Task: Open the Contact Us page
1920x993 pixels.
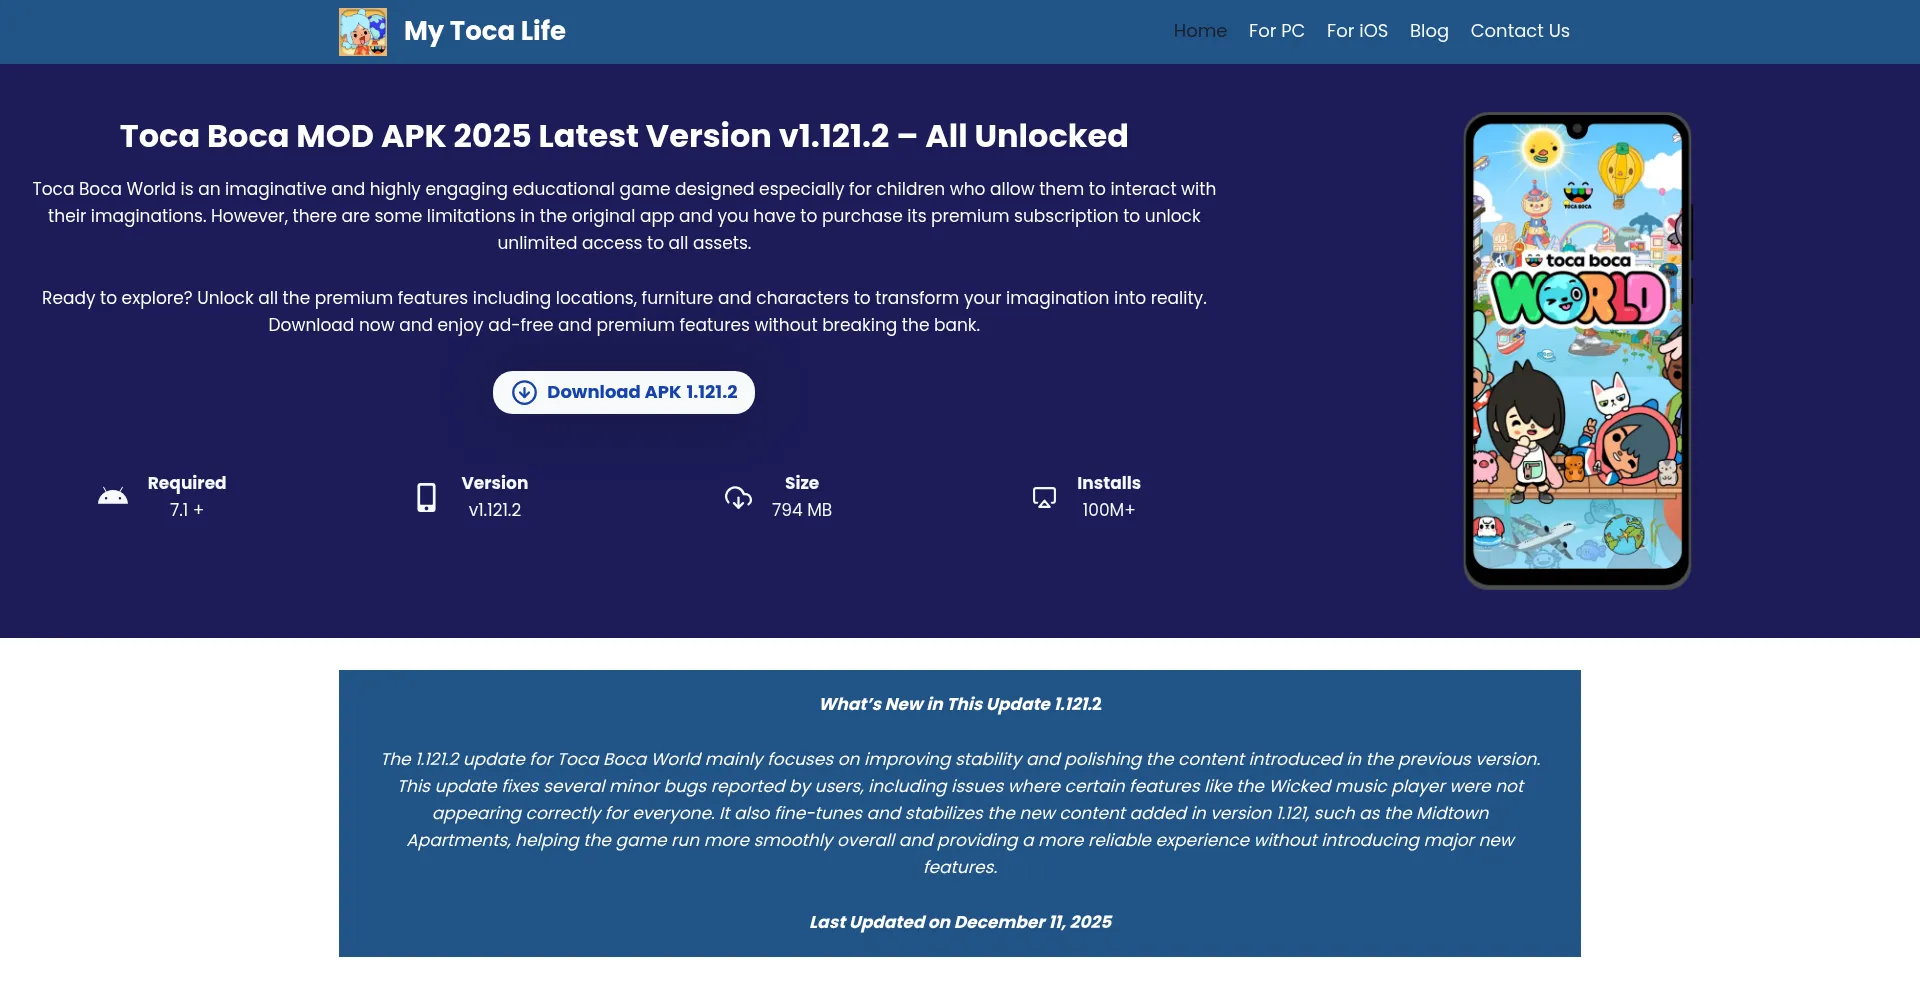Action: pos(1519,31)
